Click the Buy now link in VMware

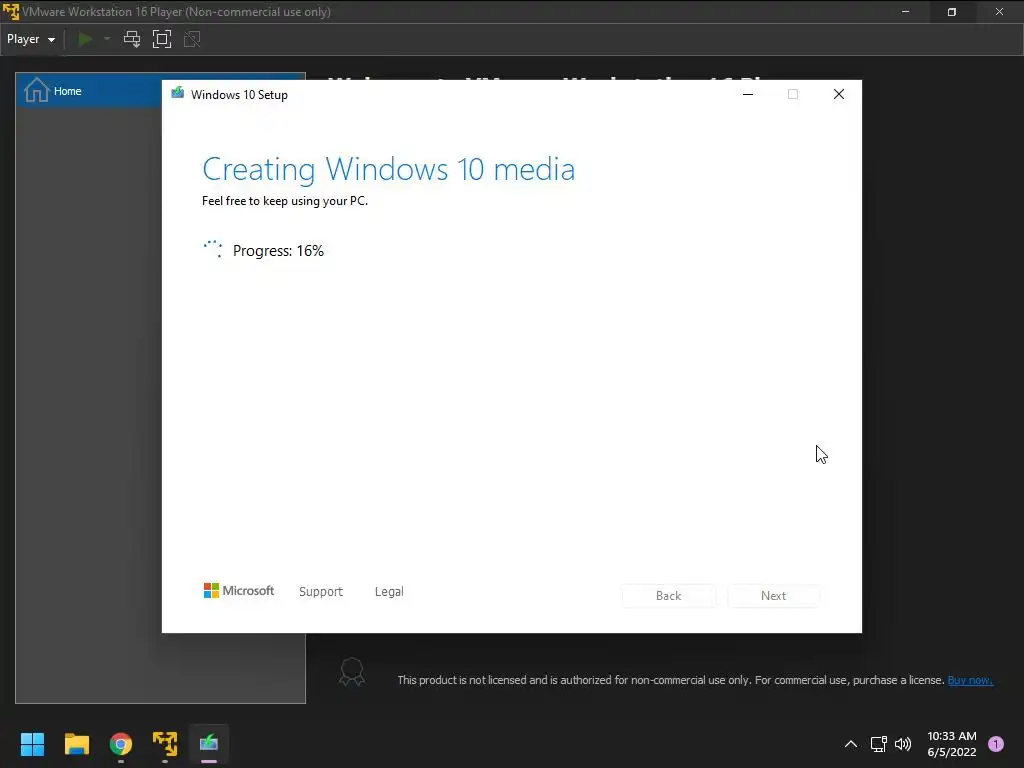point(970,680)
